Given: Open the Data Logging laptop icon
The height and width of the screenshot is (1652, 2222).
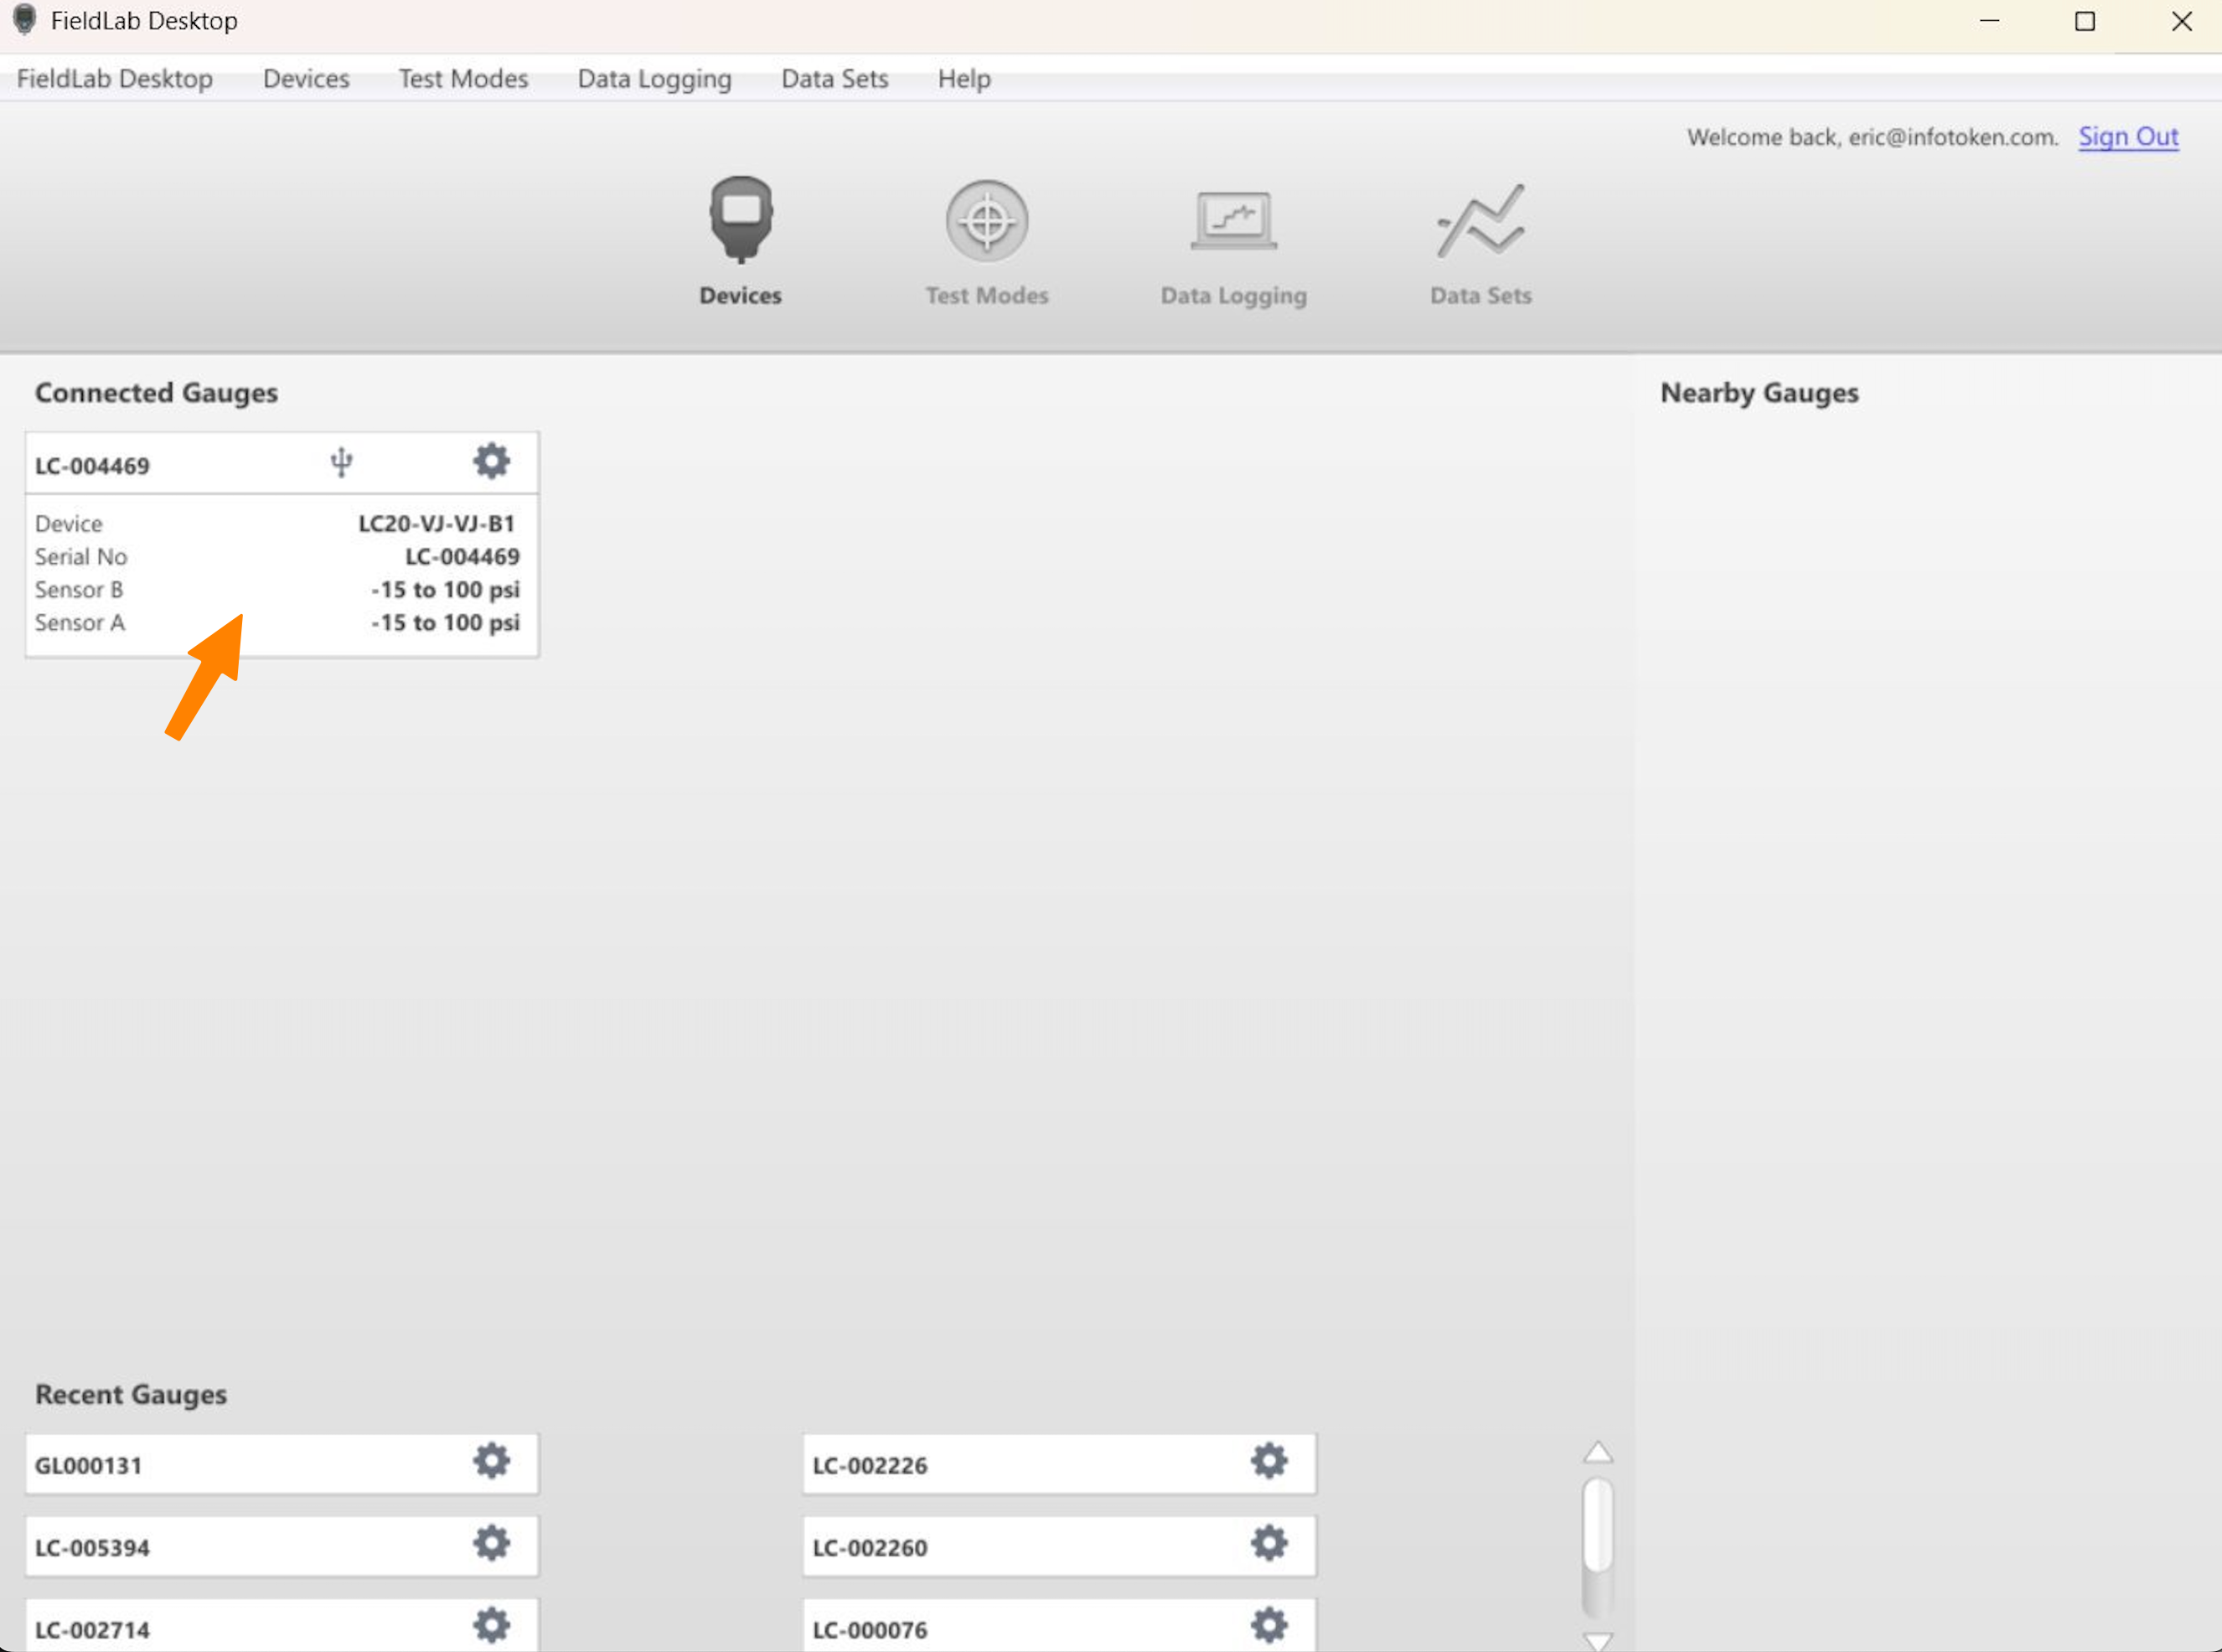Looking at the screenshot, I should pos(1233,221).
